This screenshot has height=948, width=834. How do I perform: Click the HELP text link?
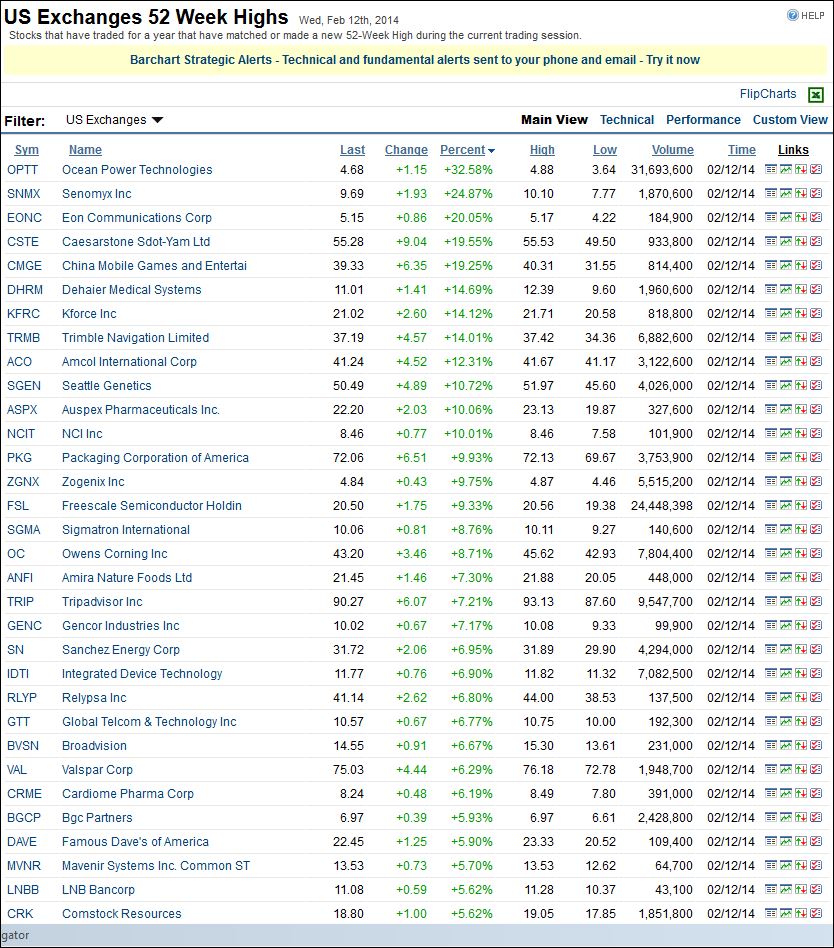click(813, 16)
